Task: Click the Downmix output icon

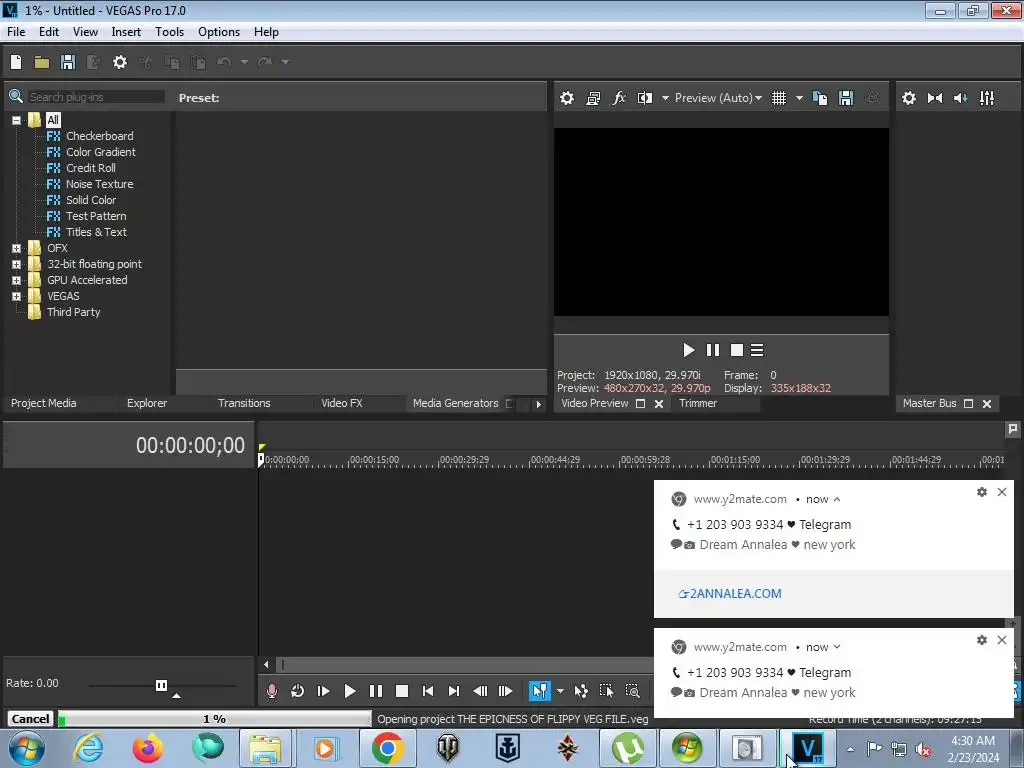Action: 935,98
